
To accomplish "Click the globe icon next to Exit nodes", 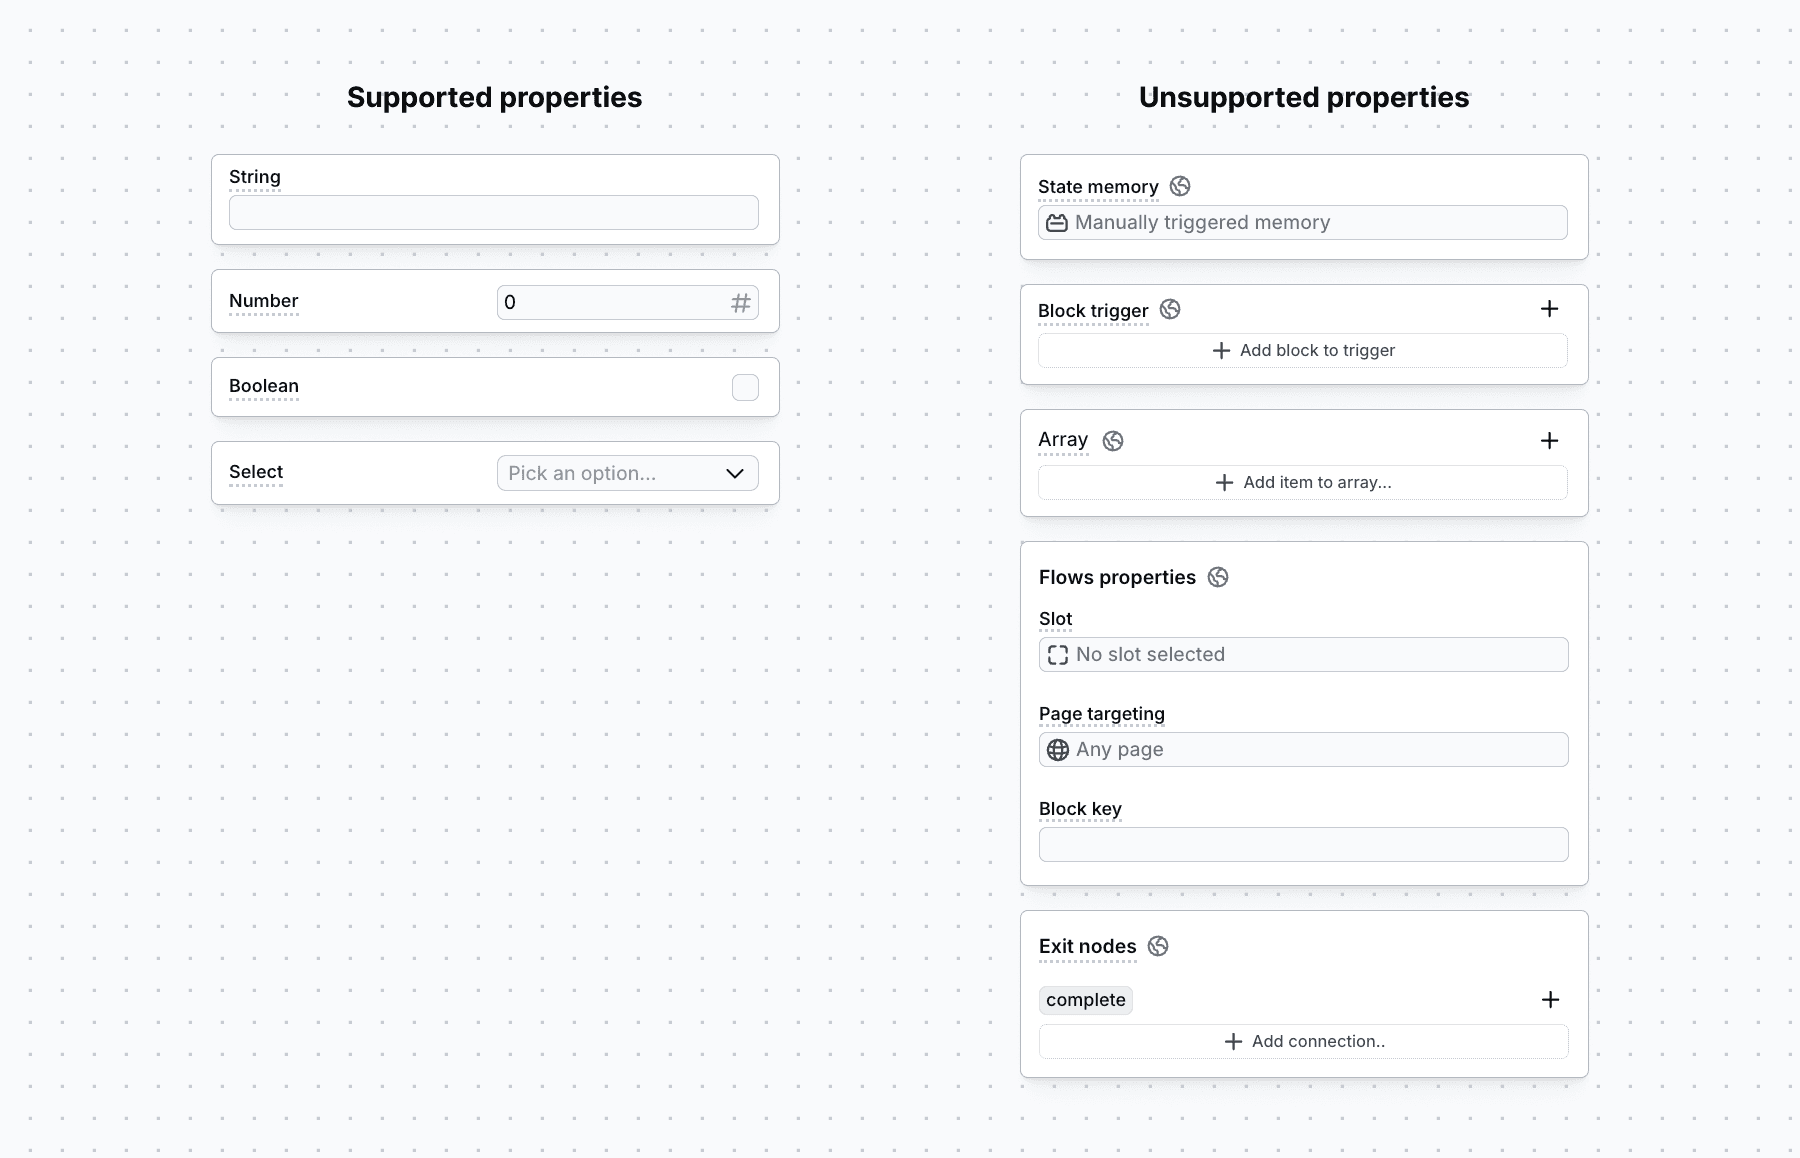I will (x=1158, y=946).
